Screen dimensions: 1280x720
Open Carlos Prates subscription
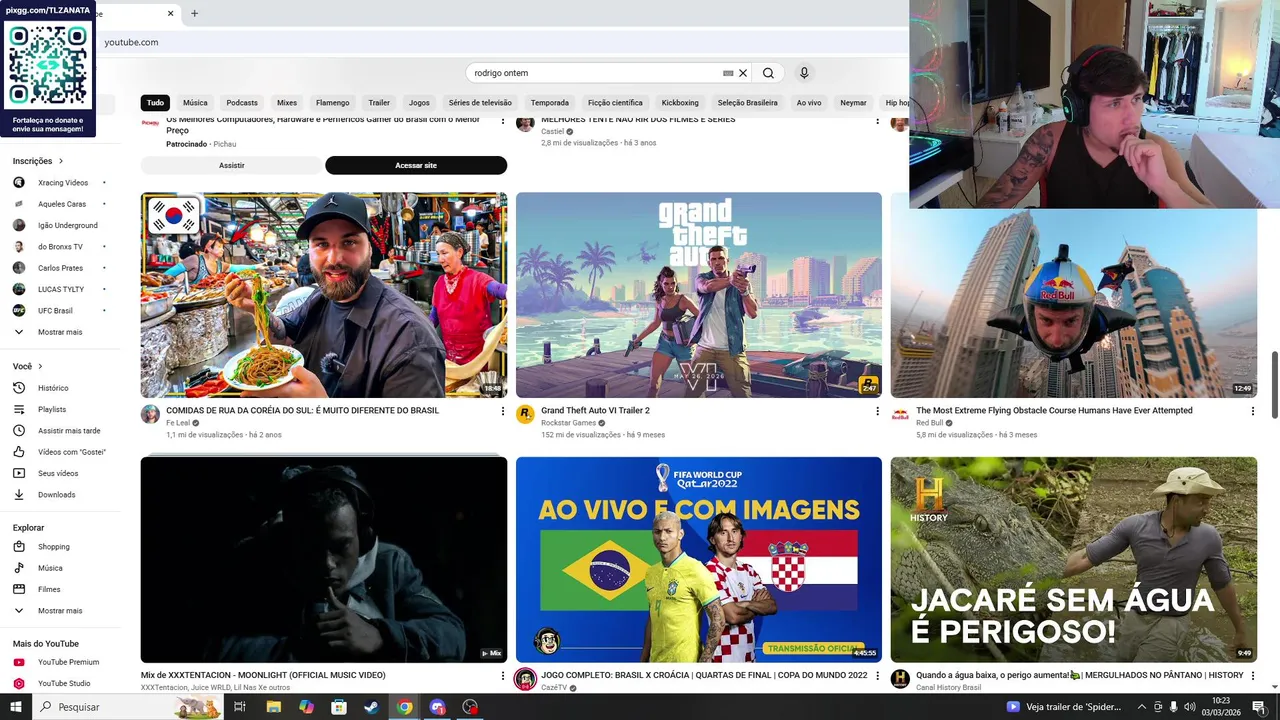(60, 268)
